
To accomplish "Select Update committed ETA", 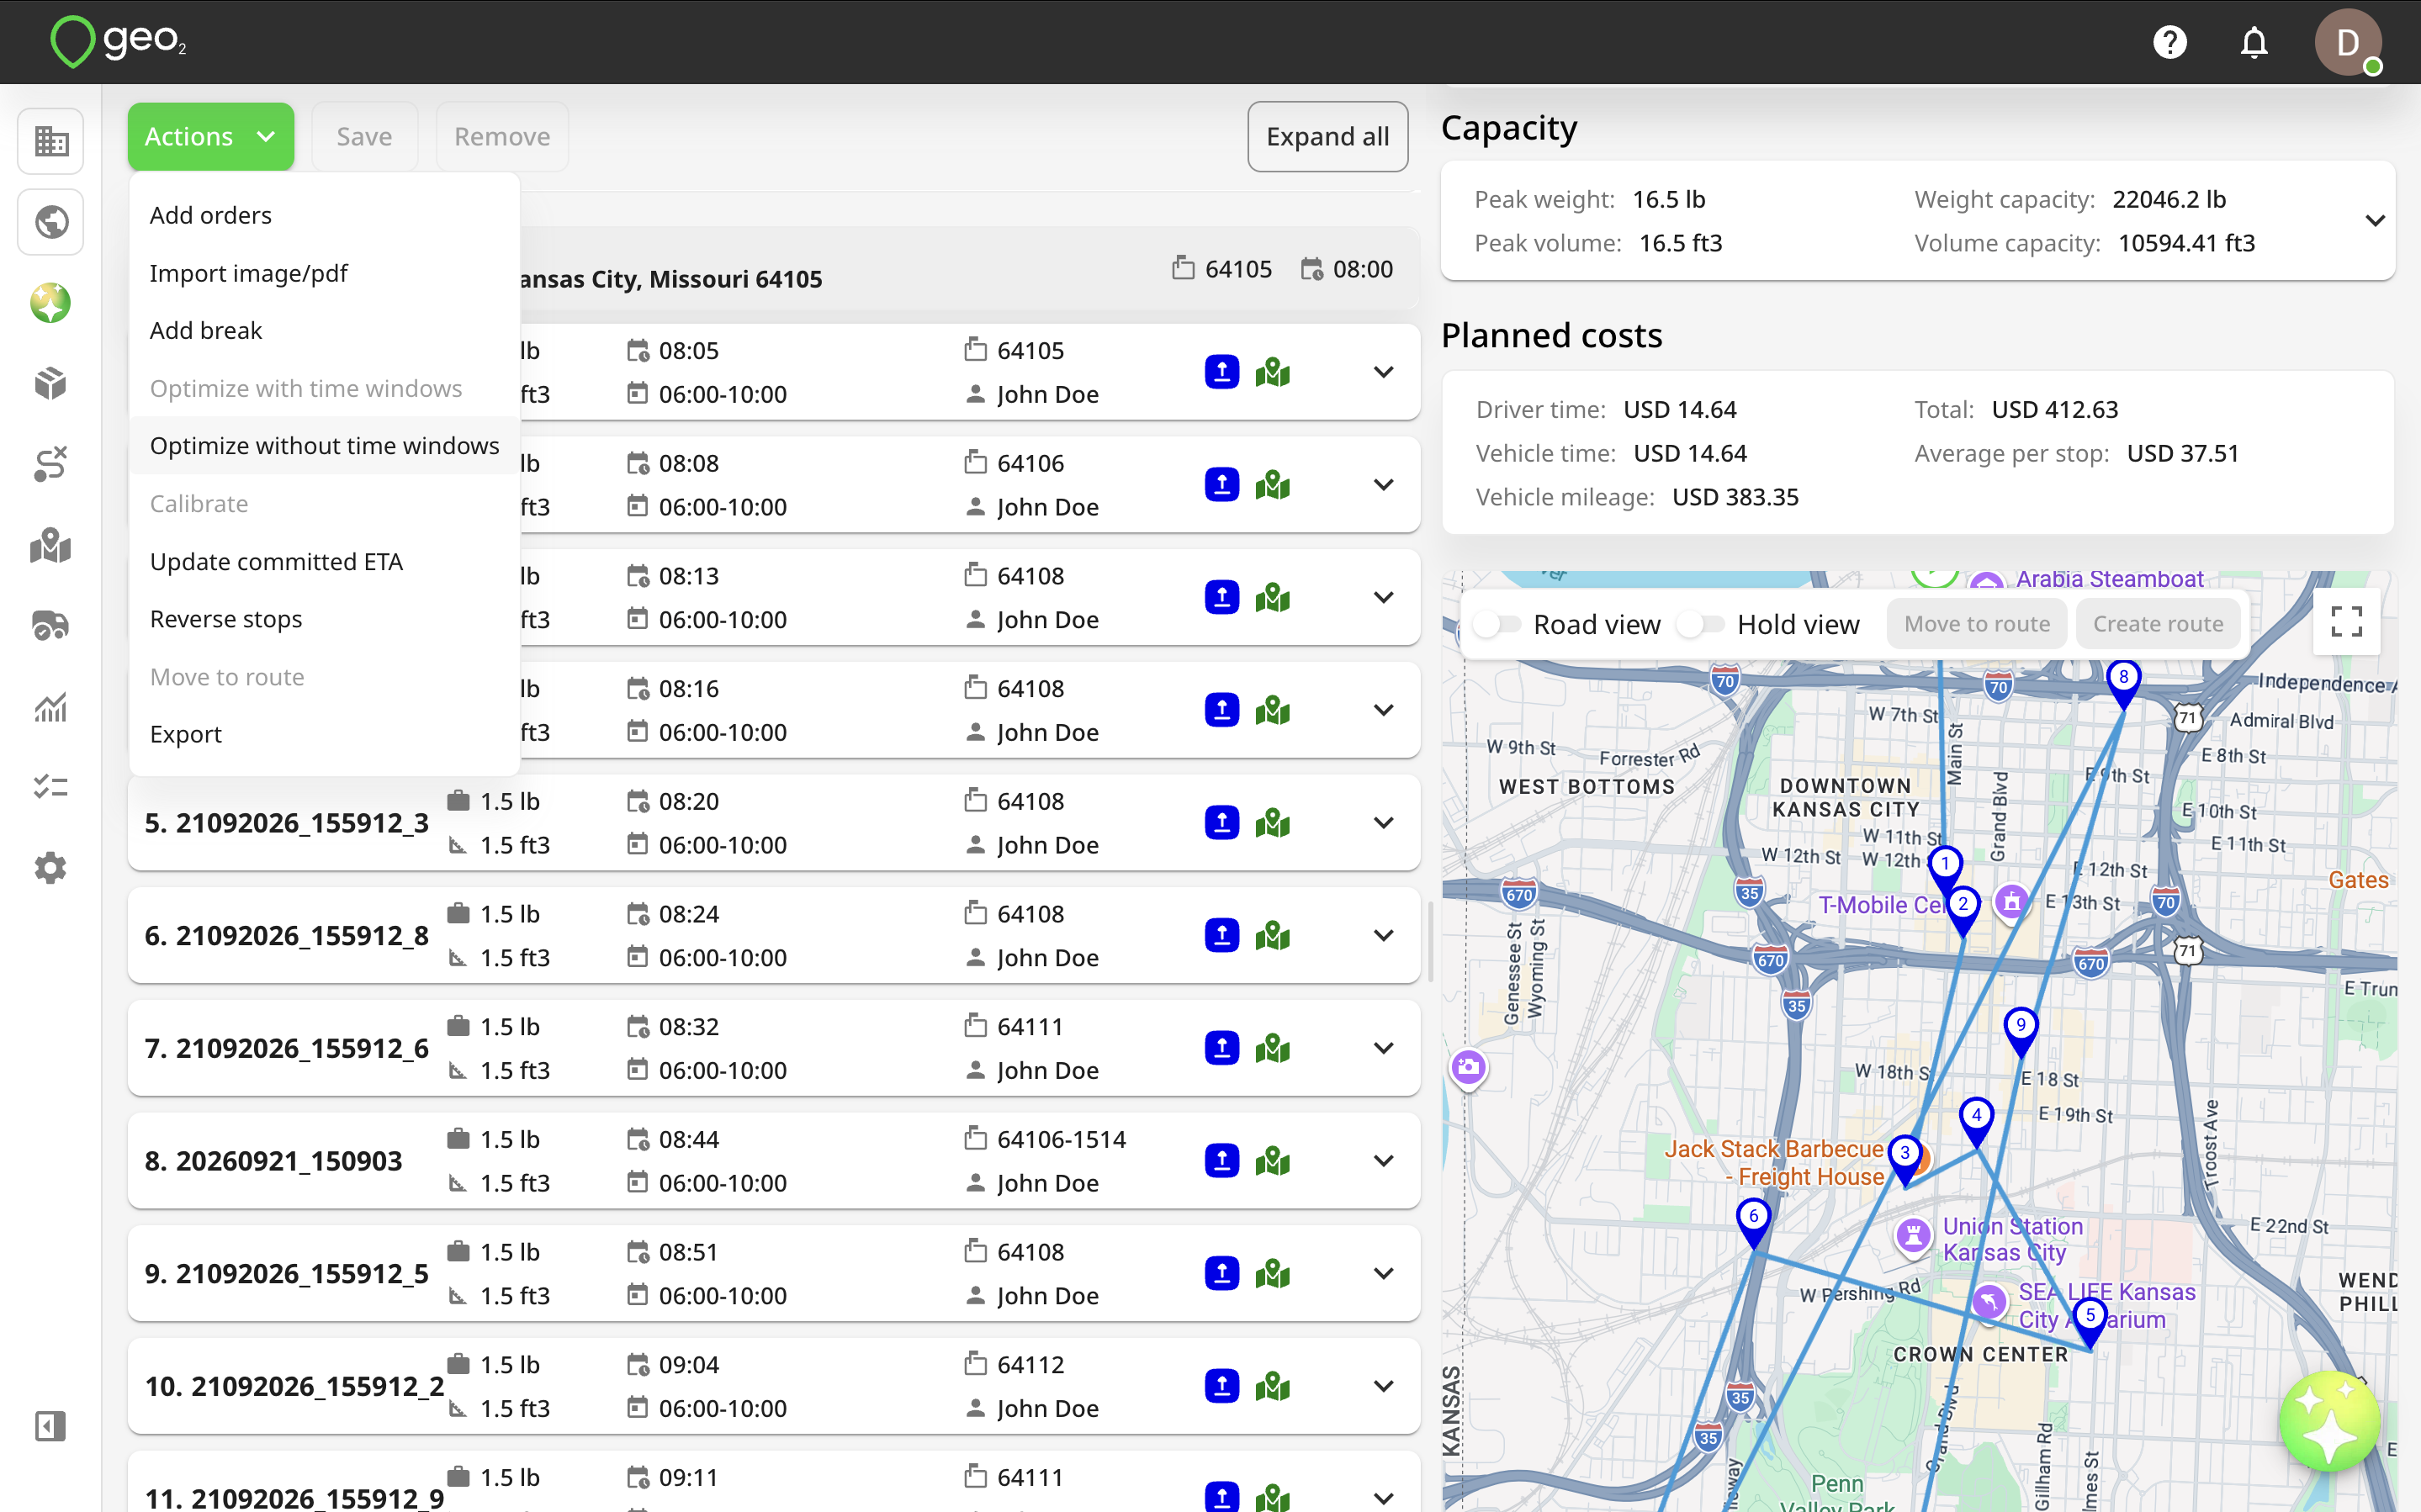I will click(x=324, y=561).
